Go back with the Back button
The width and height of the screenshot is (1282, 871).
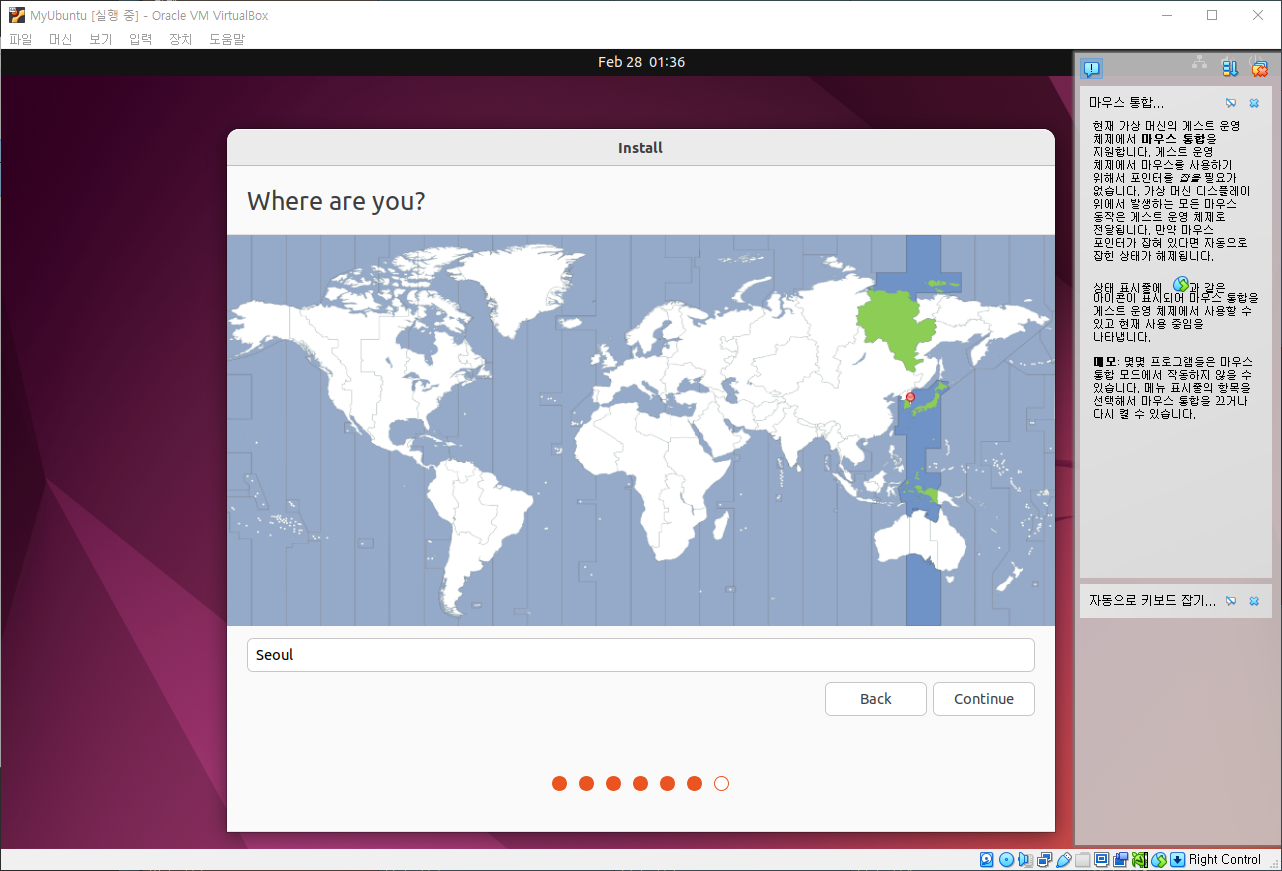pyautogui.click(x=875, y=699)
